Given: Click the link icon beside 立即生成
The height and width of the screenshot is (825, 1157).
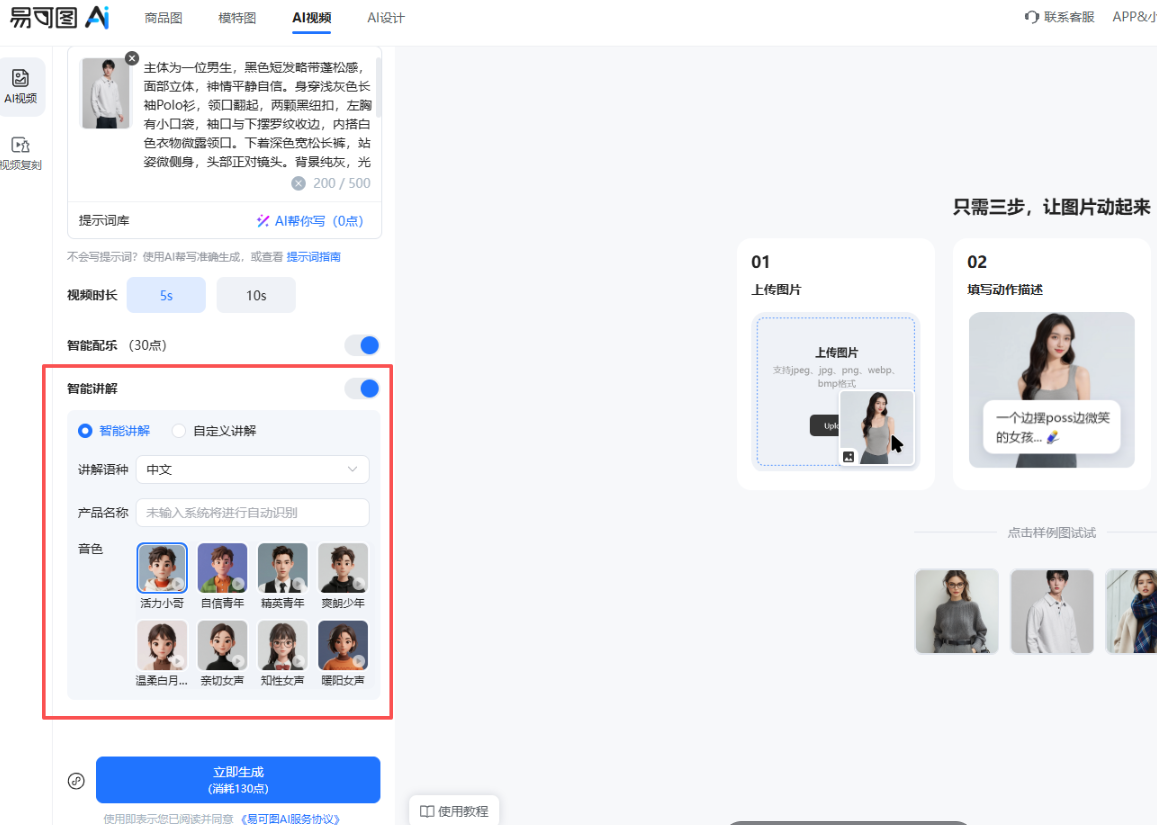Looking at the screenshot, I should tap(76, 781).
